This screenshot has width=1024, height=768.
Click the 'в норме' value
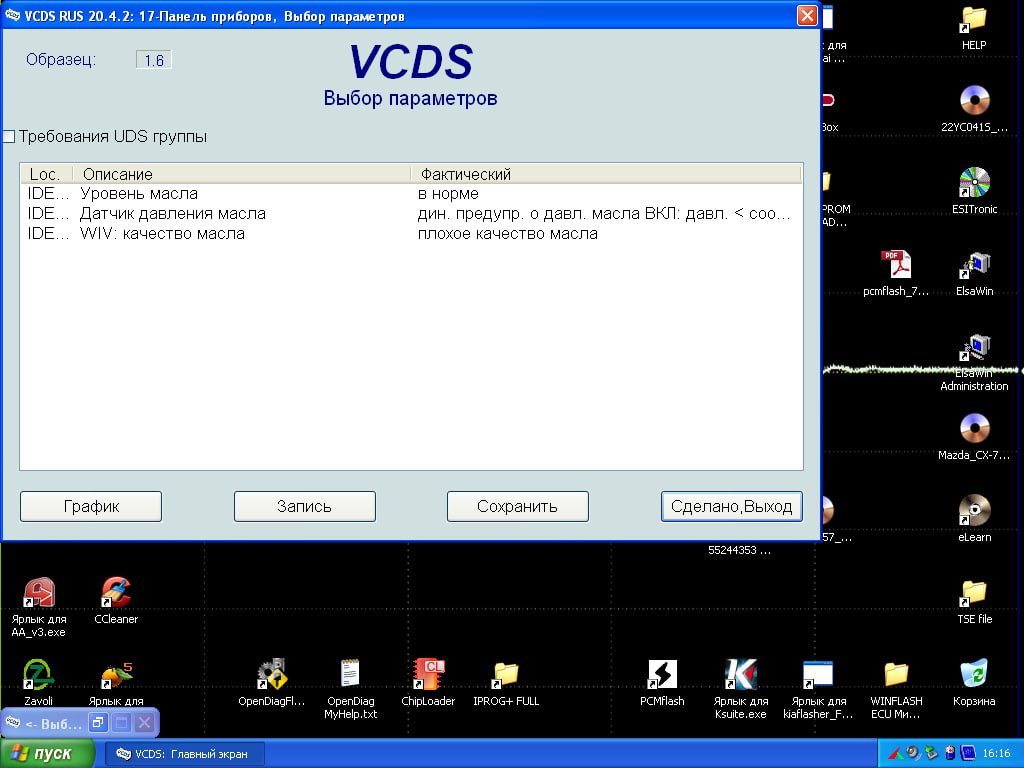[x=448, y=194]
